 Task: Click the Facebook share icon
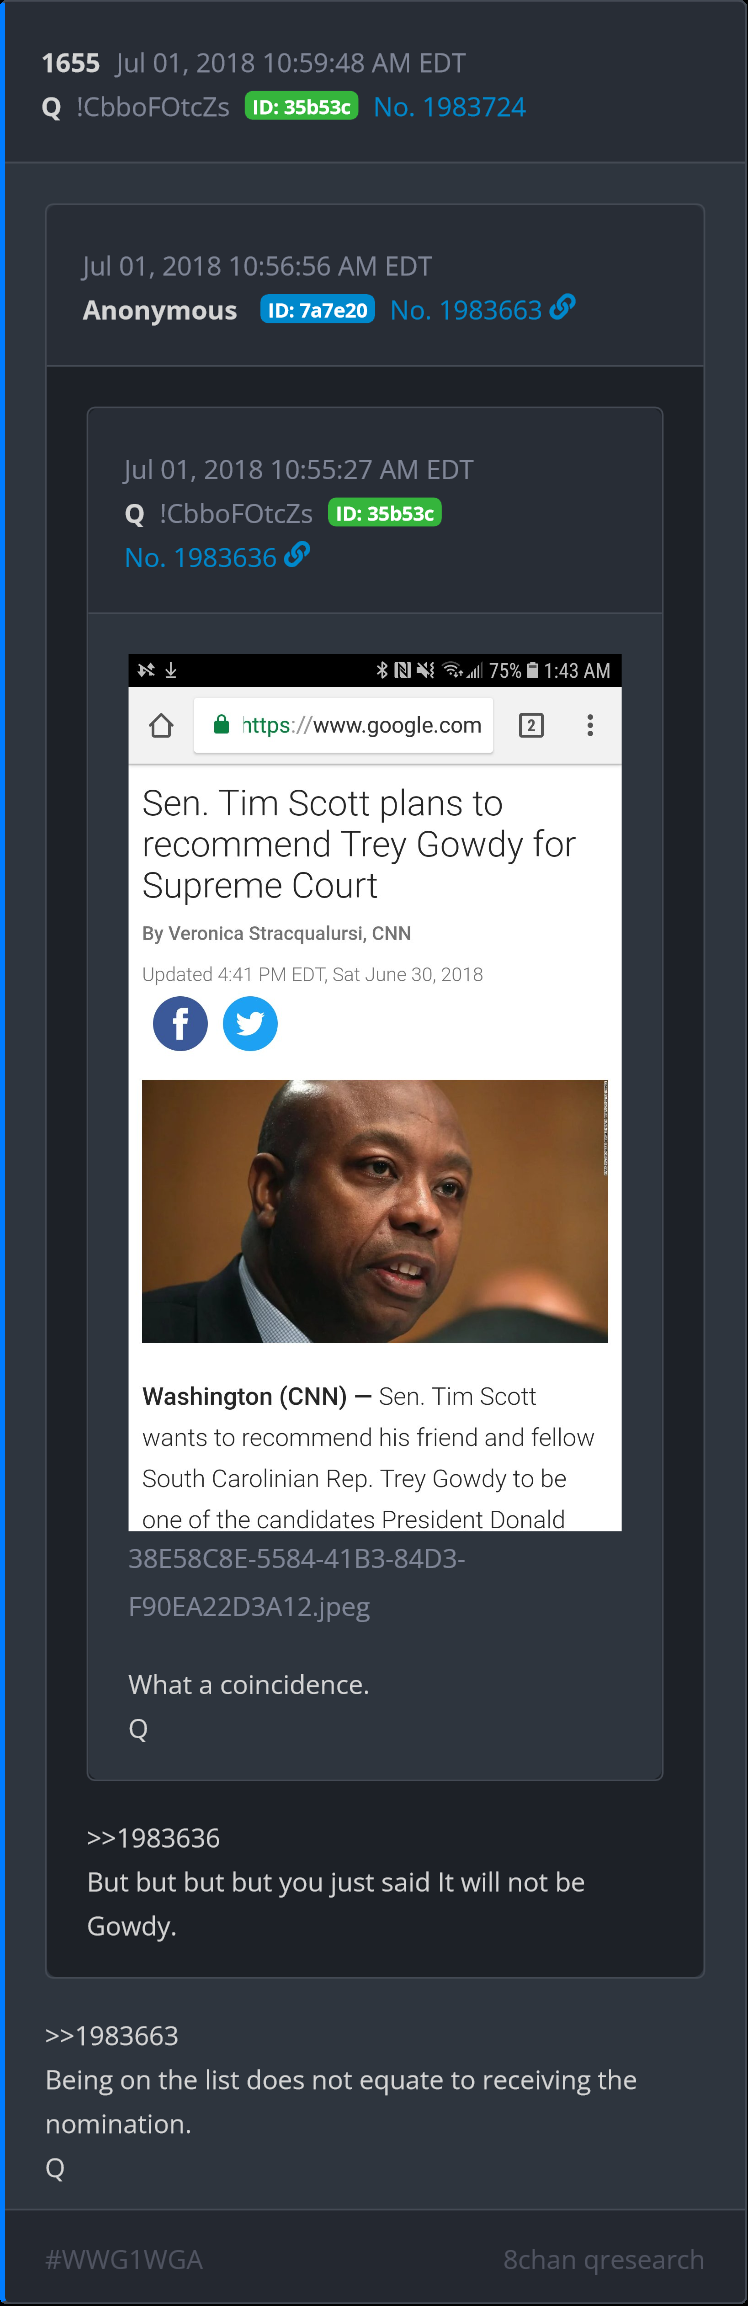pyautogui.click(x=180, y=1023)
